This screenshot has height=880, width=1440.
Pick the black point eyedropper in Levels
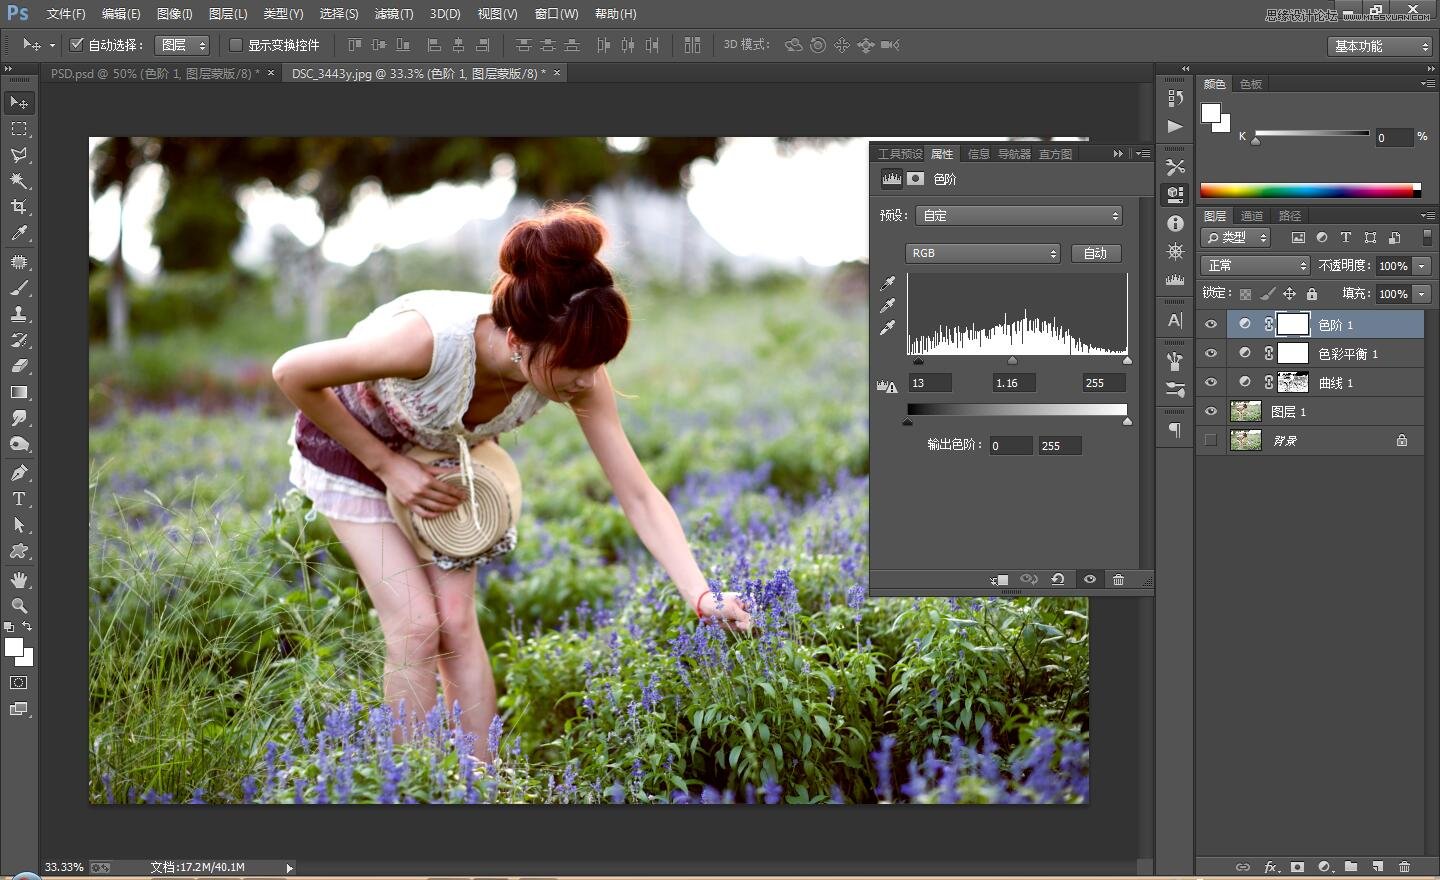[x=887, y=283]
